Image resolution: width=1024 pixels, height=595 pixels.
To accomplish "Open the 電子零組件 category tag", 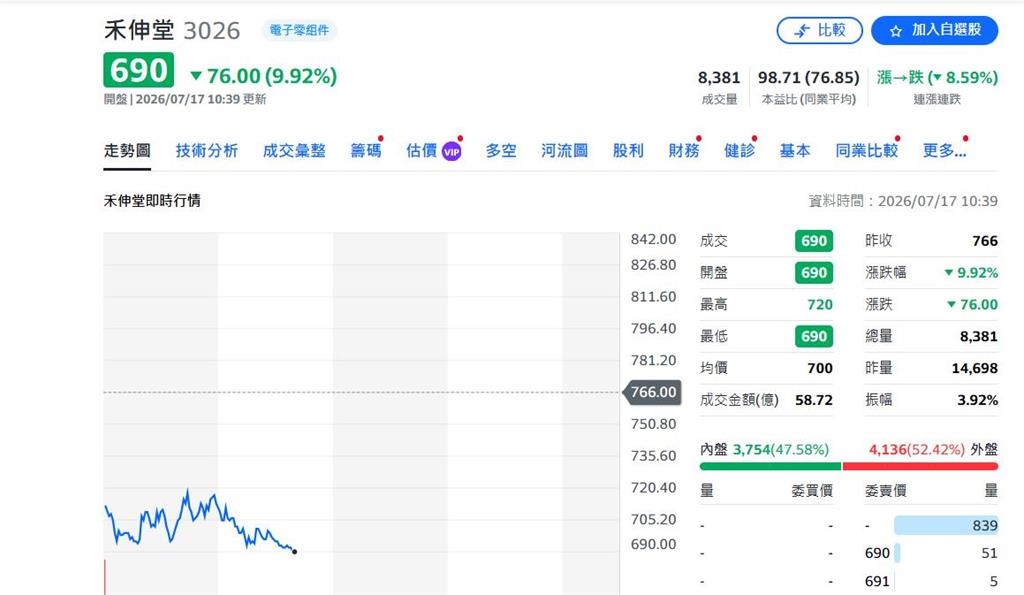I will click(x=299, y=30).
